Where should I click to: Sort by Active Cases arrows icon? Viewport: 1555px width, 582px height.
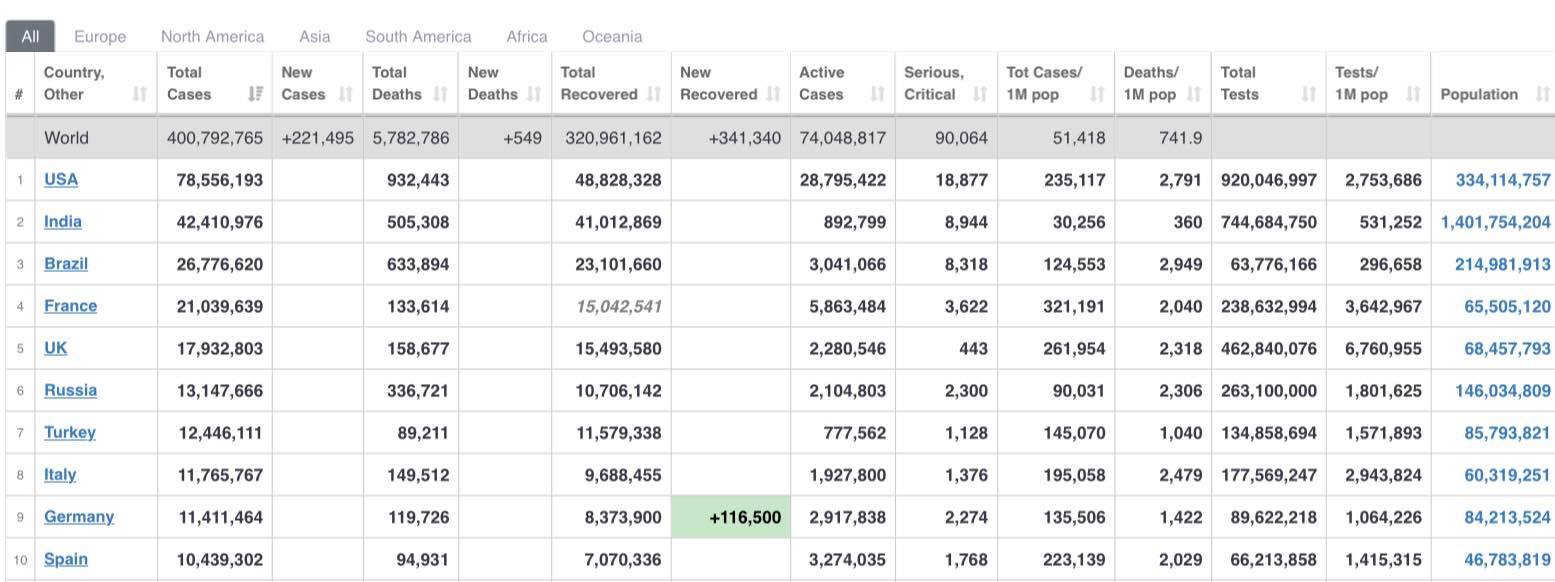[x=878, y=95]
